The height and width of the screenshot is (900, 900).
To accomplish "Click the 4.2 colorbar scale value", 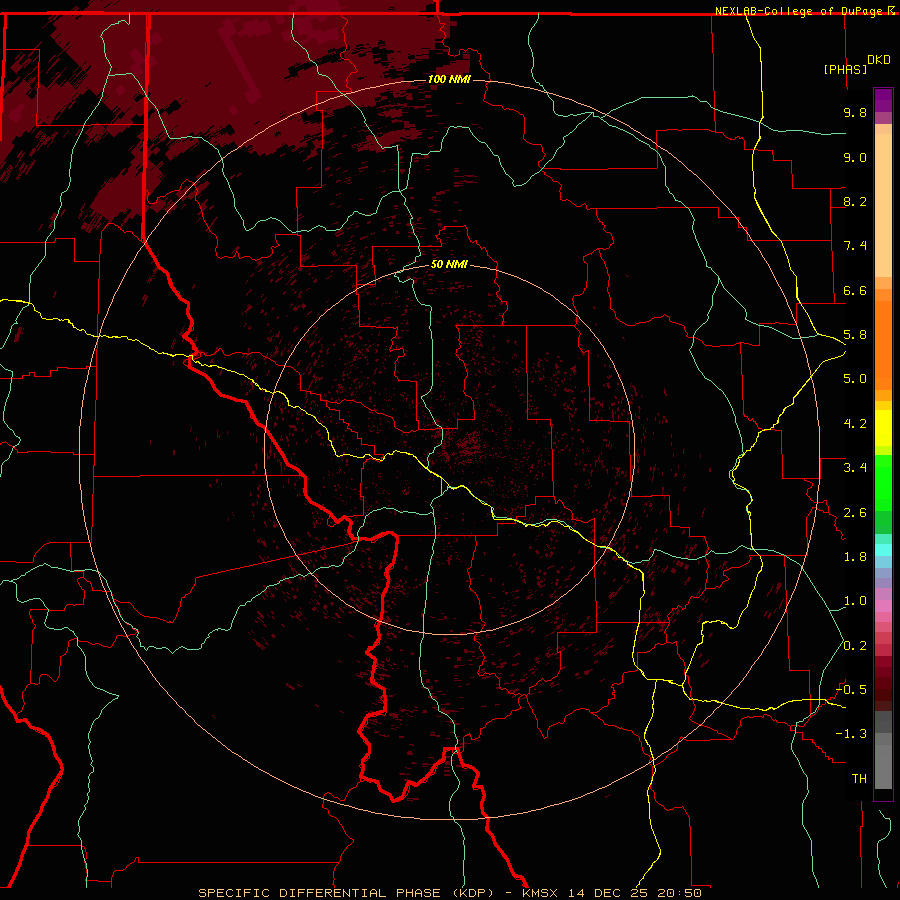I will point(855,424).
